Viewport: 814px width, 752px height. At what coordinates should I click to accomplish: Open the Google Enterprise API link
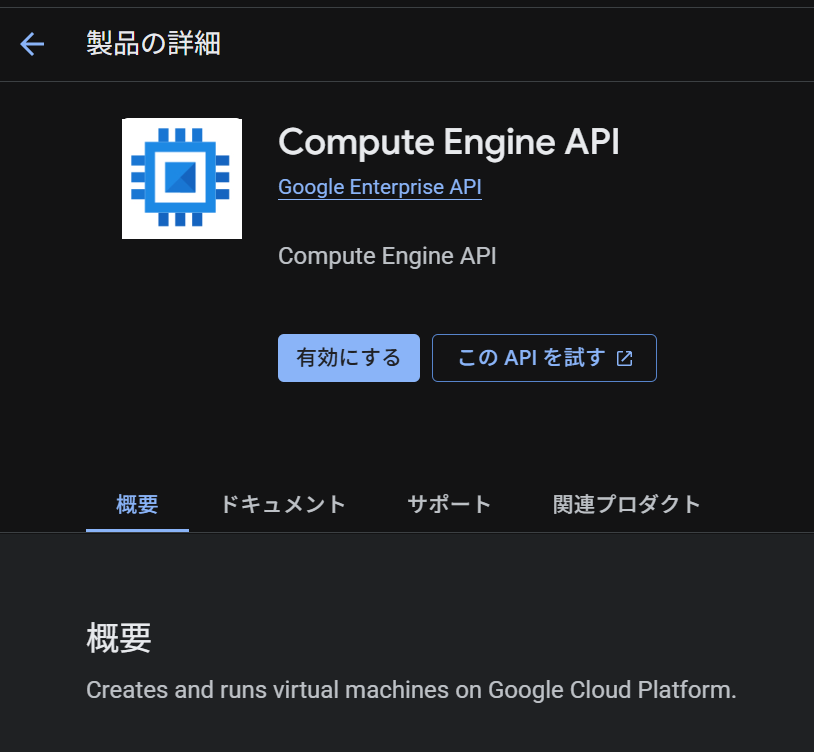tap(380, 187)
